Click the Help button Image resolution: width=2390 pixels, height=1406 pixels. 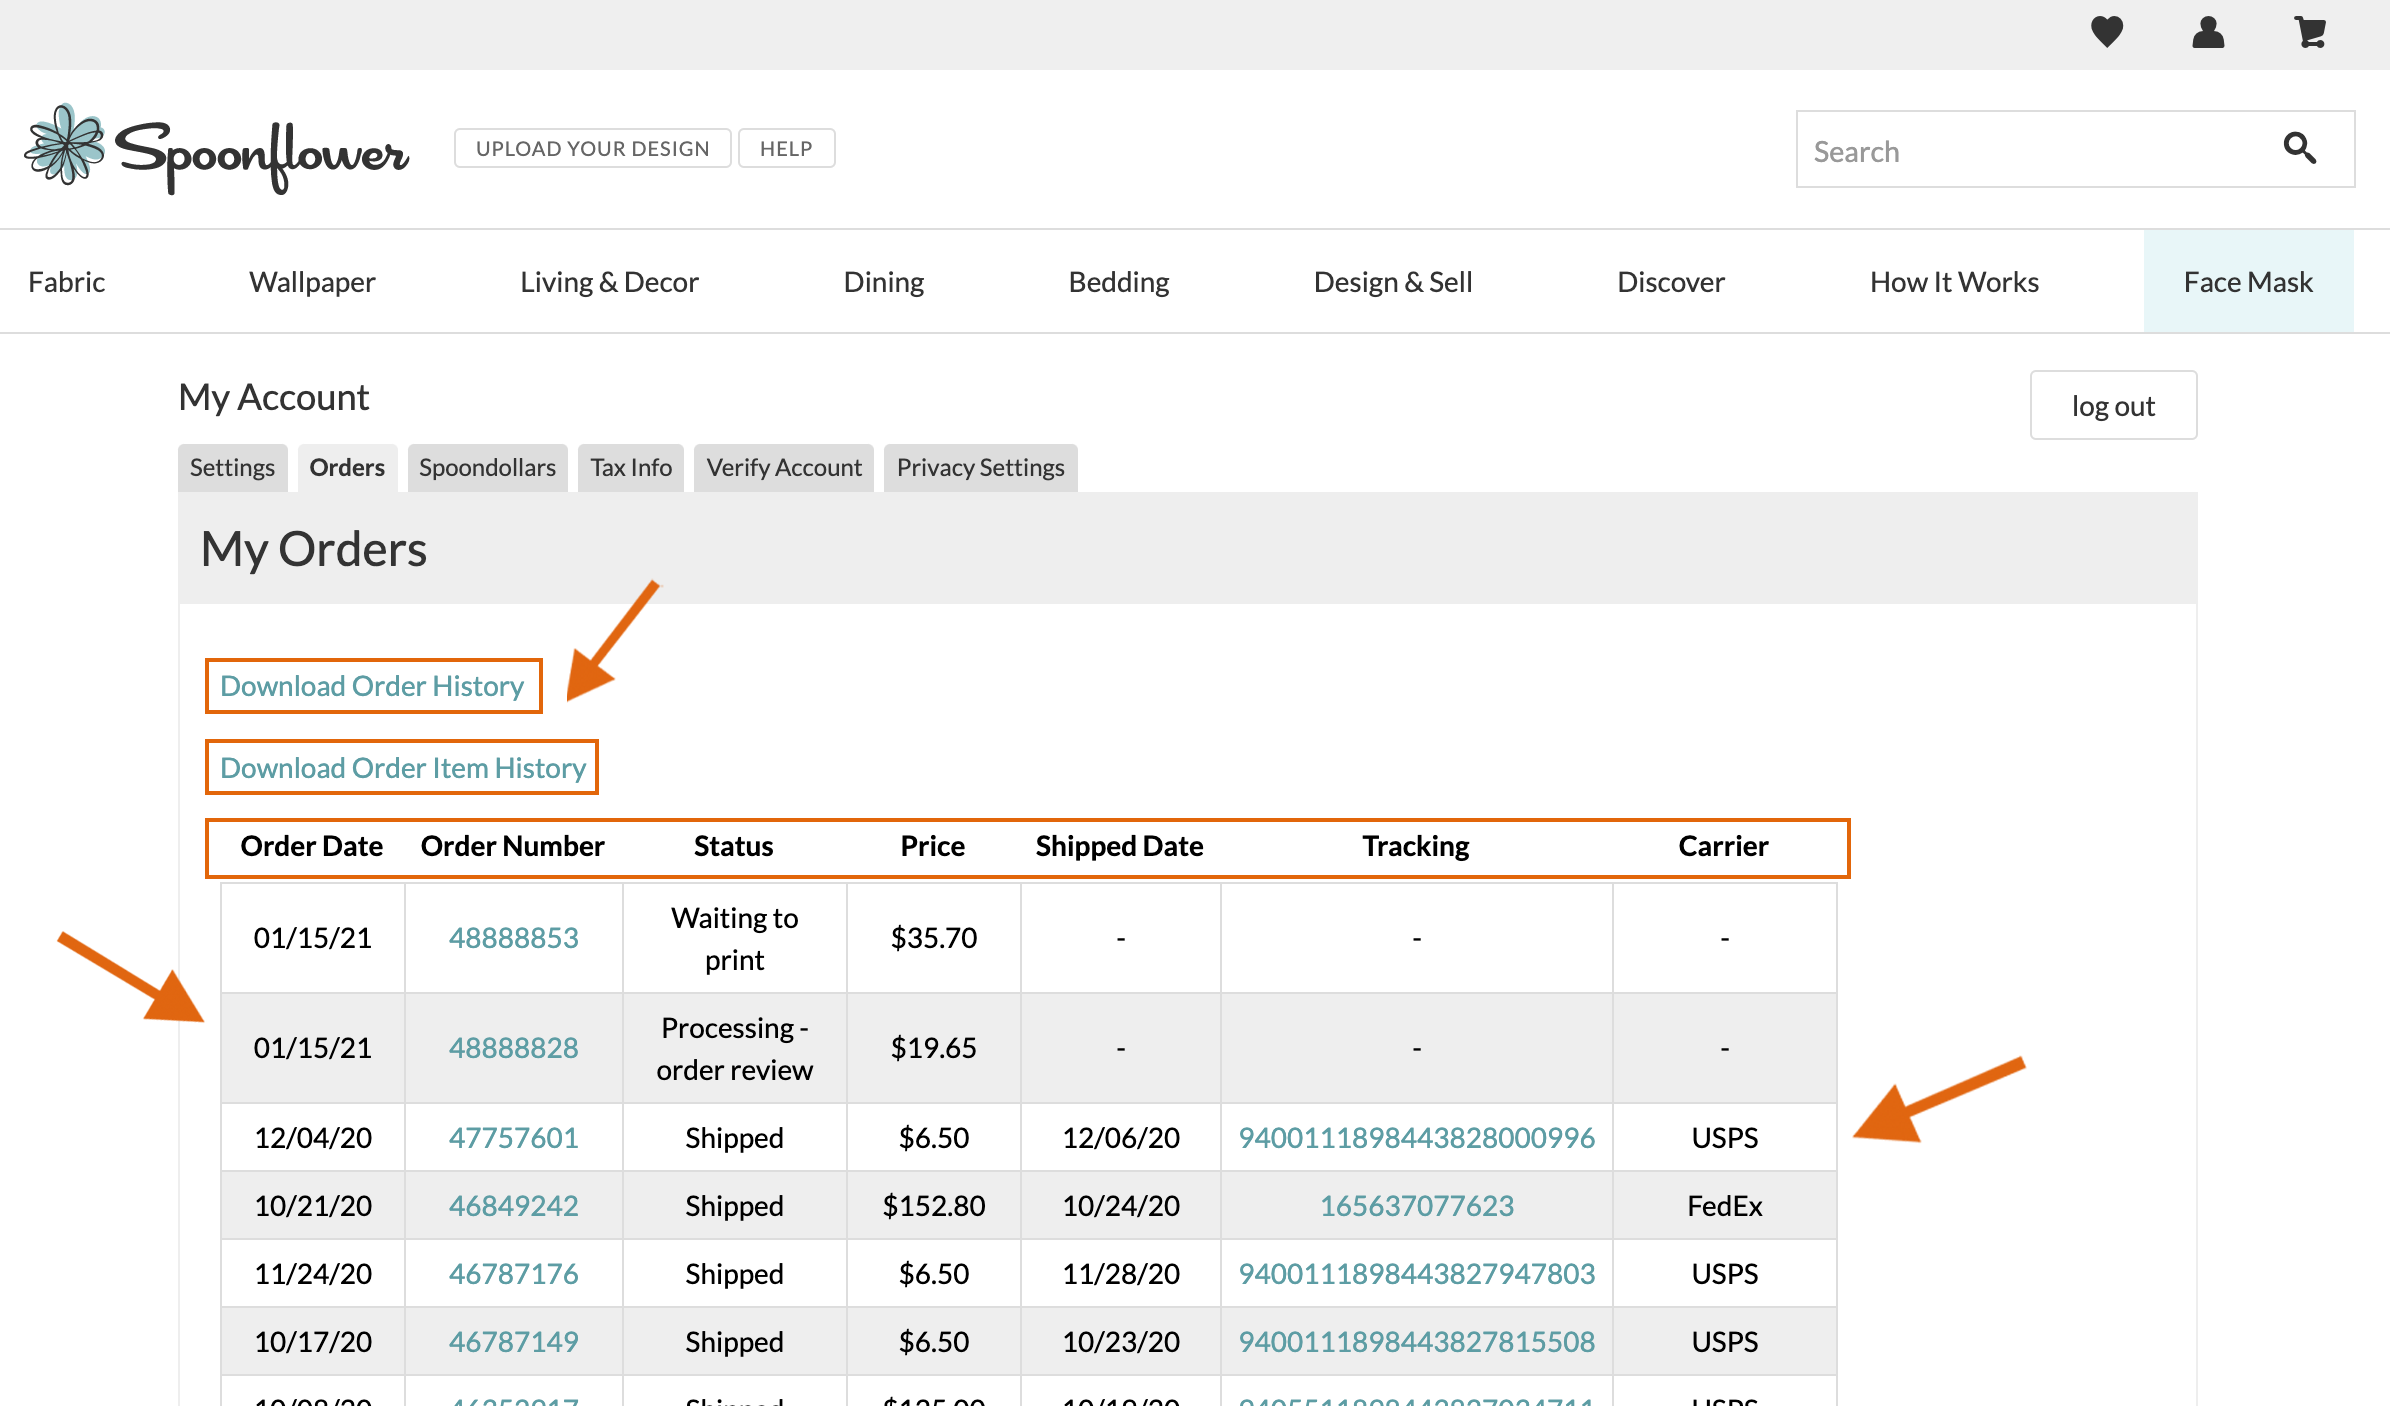click(786, 149)
